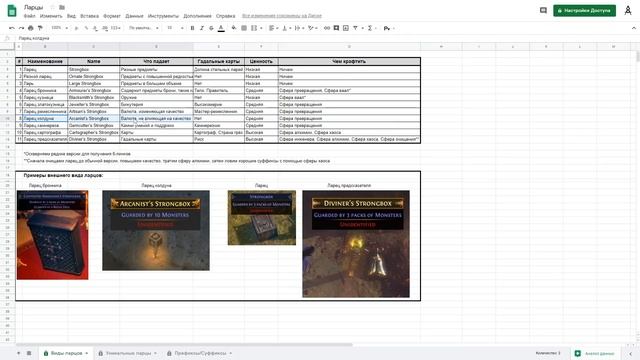Open the comment history icon
Viewport: 640px width, 360px height.
[543, 11]
